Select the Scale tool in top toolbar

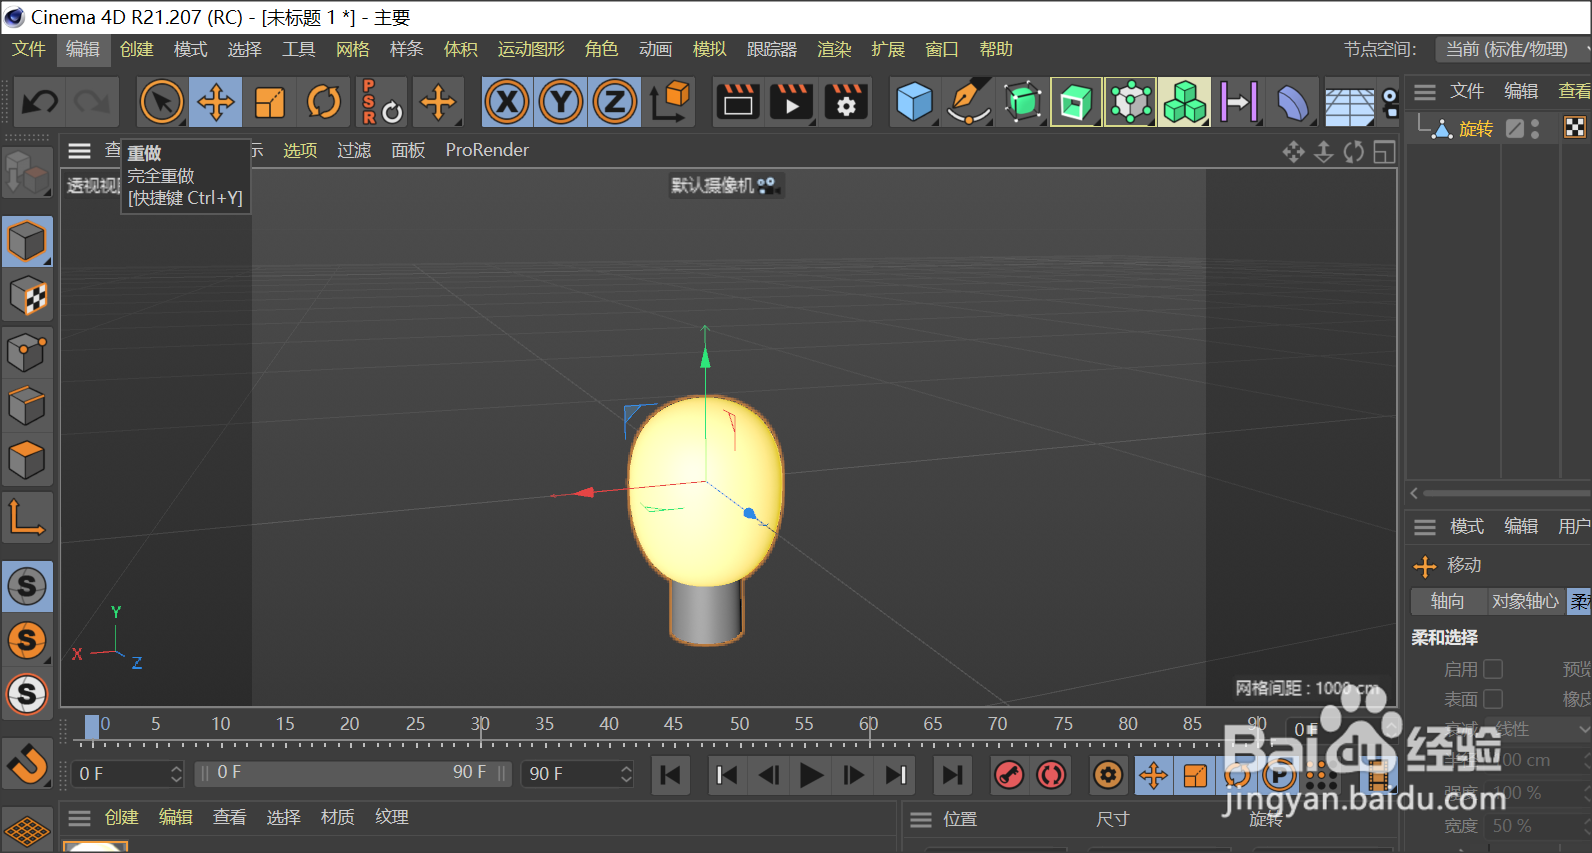pyautogui.click(x=269, y=102)
